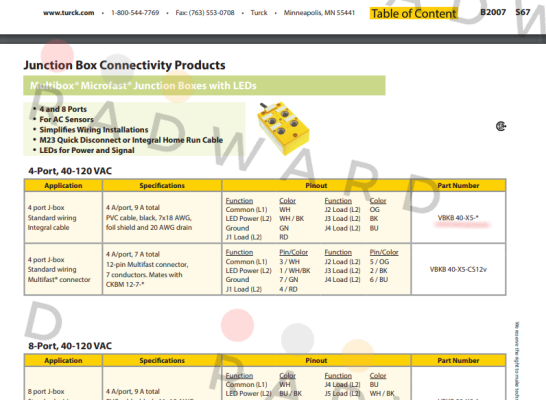Click the yellow junction box product image
Viewport: 546px width, 400px height.
(283, 128)
